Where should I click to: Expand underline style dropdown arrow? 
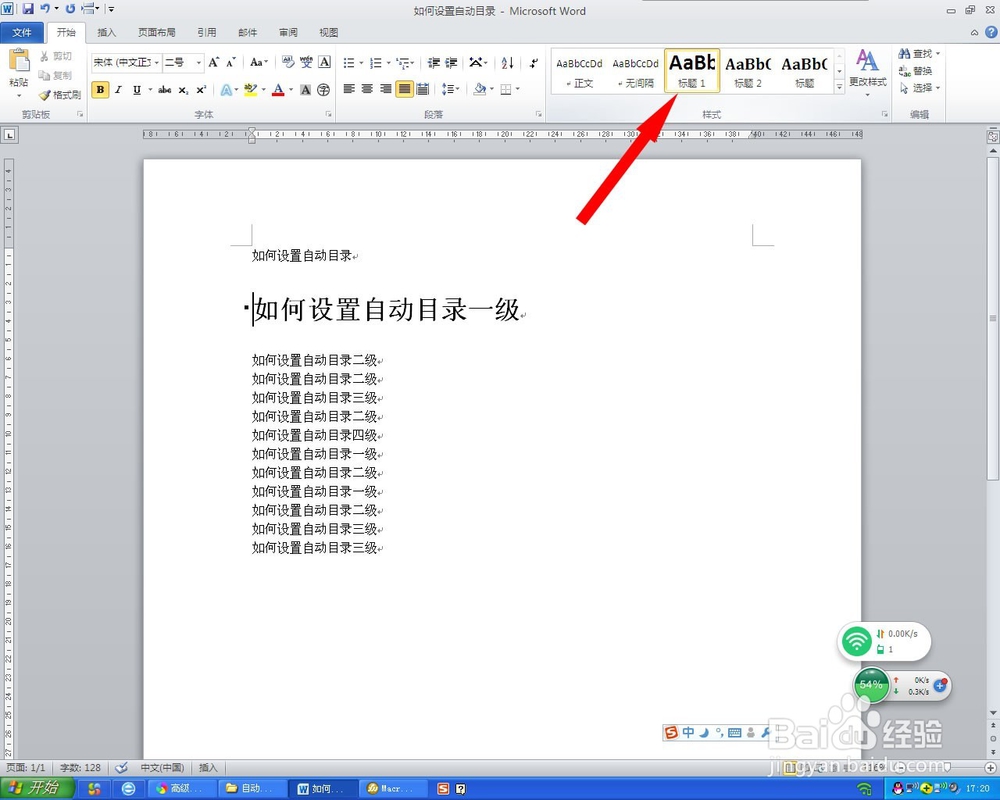(151, 90)
